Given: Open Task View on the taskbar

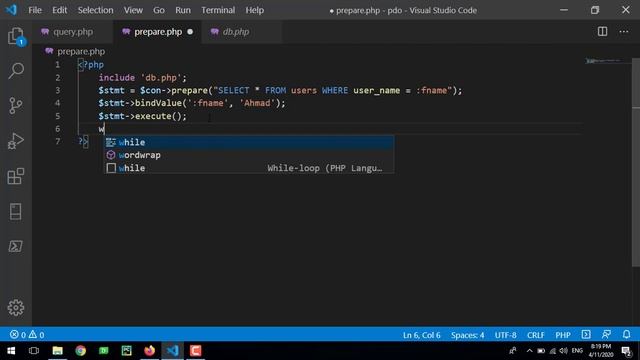Looking at the screenshot, I should (34, 351).
